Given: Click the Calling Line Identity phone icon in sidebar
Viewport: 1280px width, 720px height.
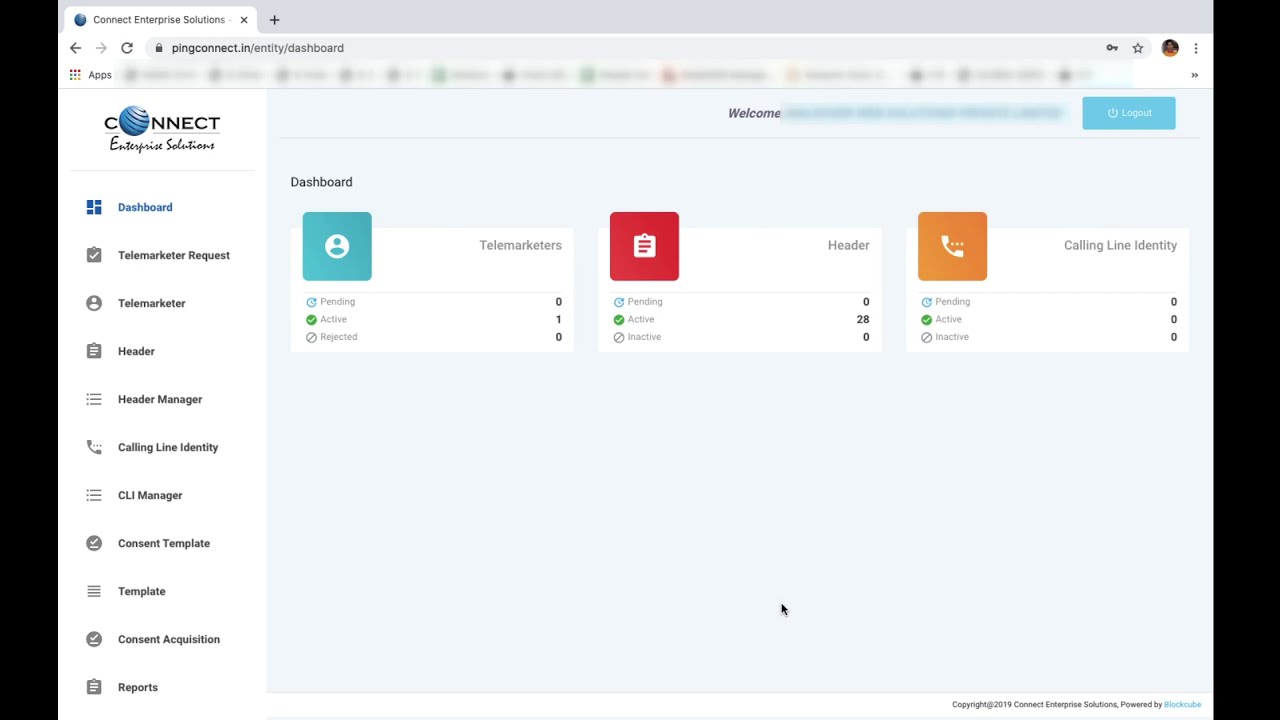Looking at the screenshot, I should coord(94,447).
